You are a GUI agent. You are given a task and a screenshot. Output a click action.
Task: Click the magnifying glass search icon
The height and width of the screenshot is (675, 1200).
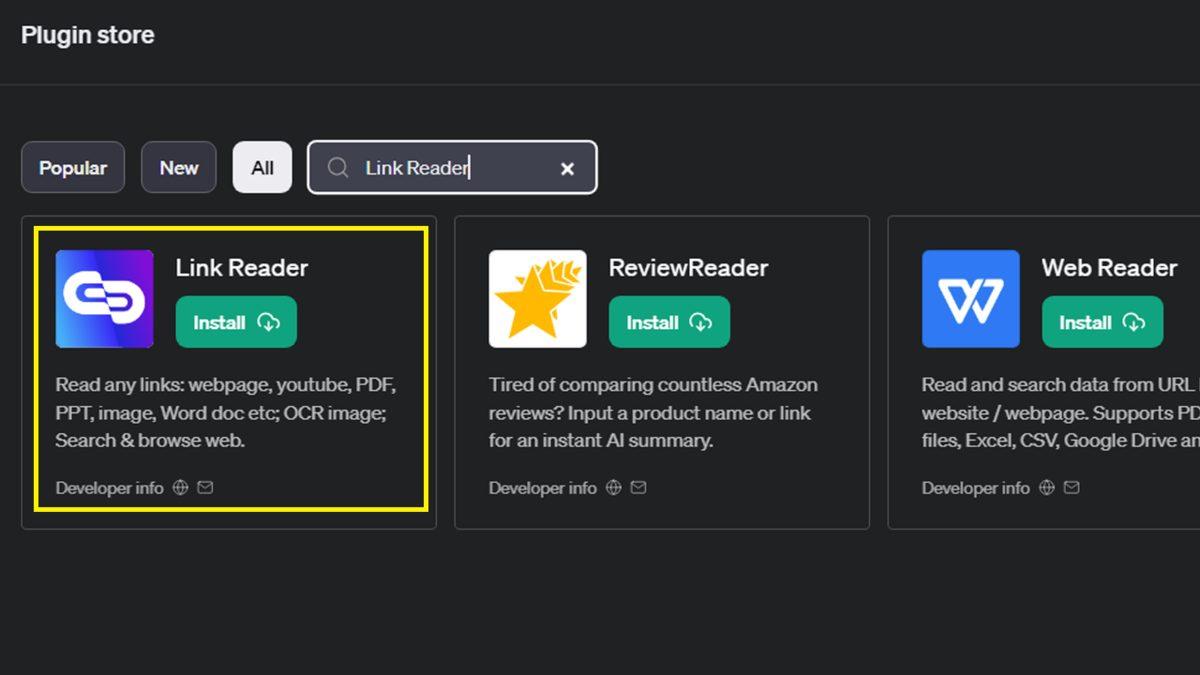click(x=338, y=168)
